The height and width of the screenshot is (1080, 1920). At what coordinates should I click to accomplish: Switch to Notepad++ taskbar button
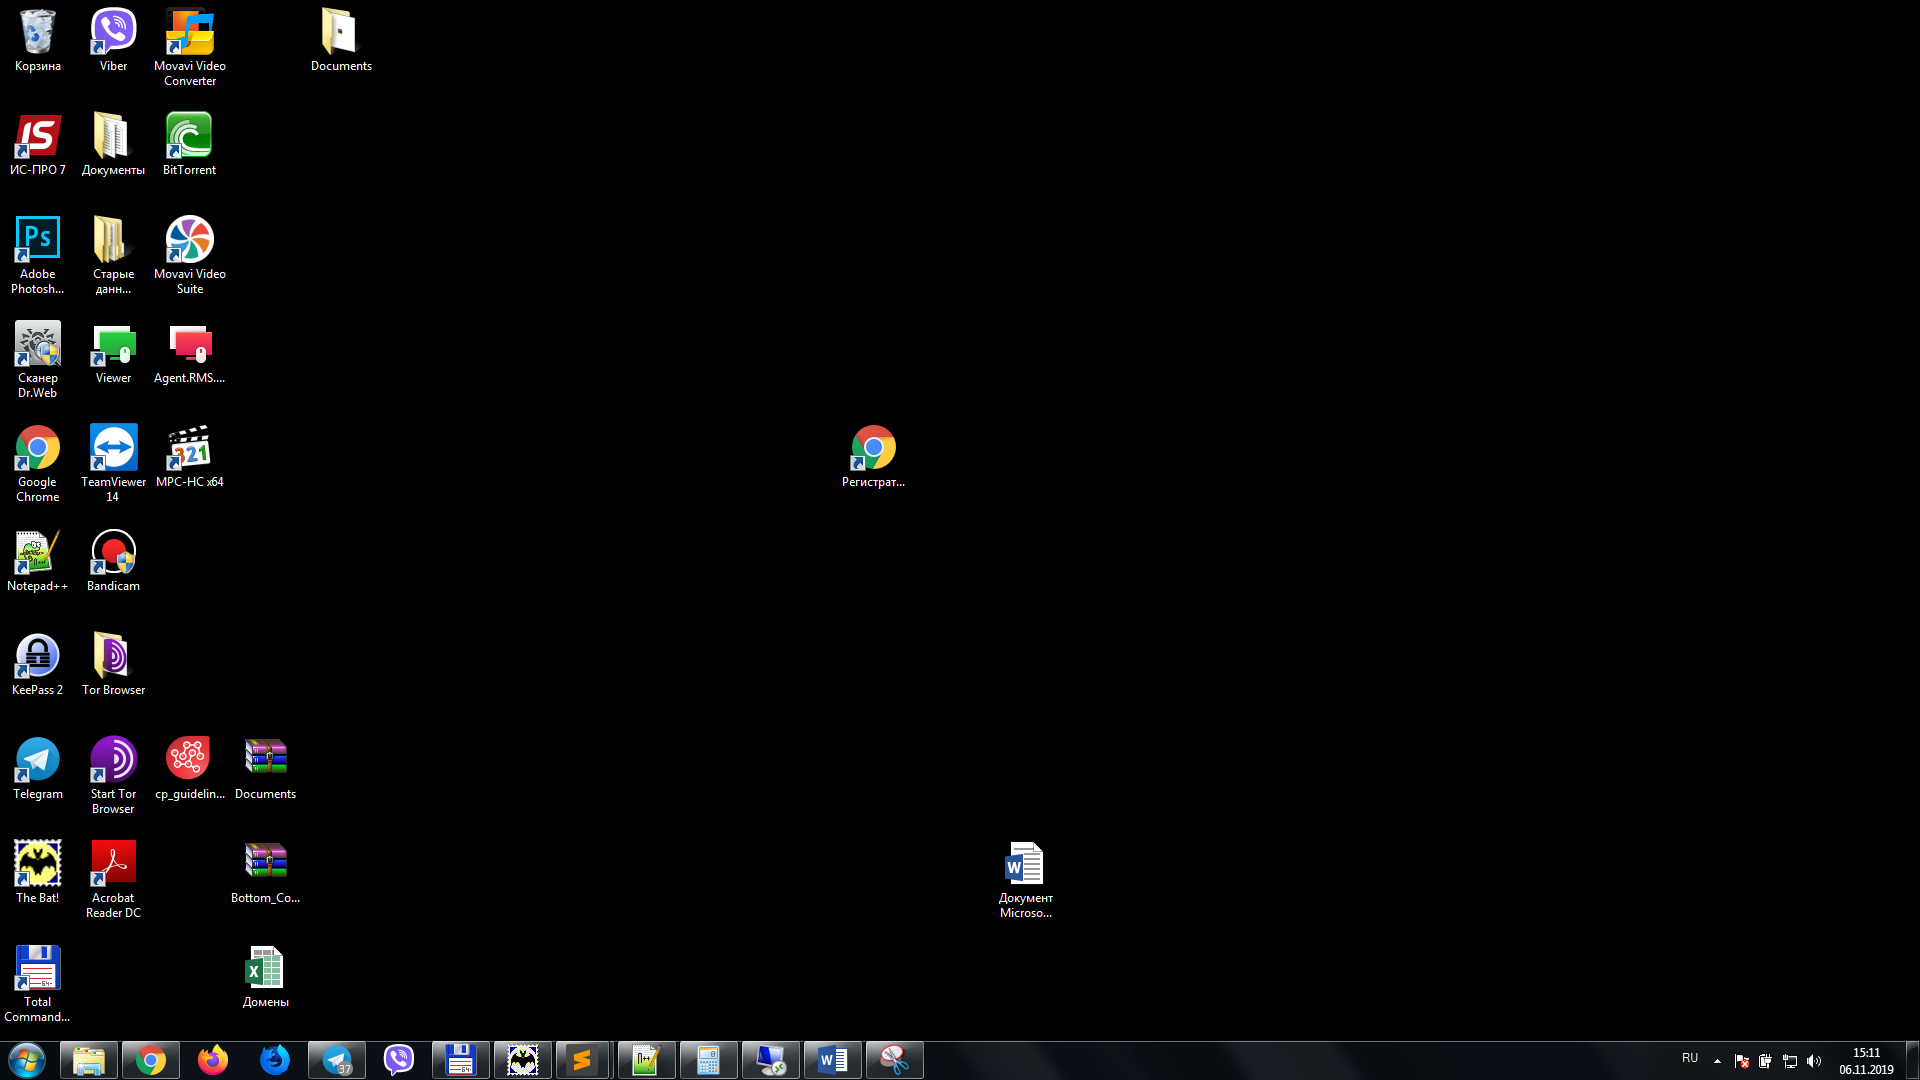point(646,1060)
